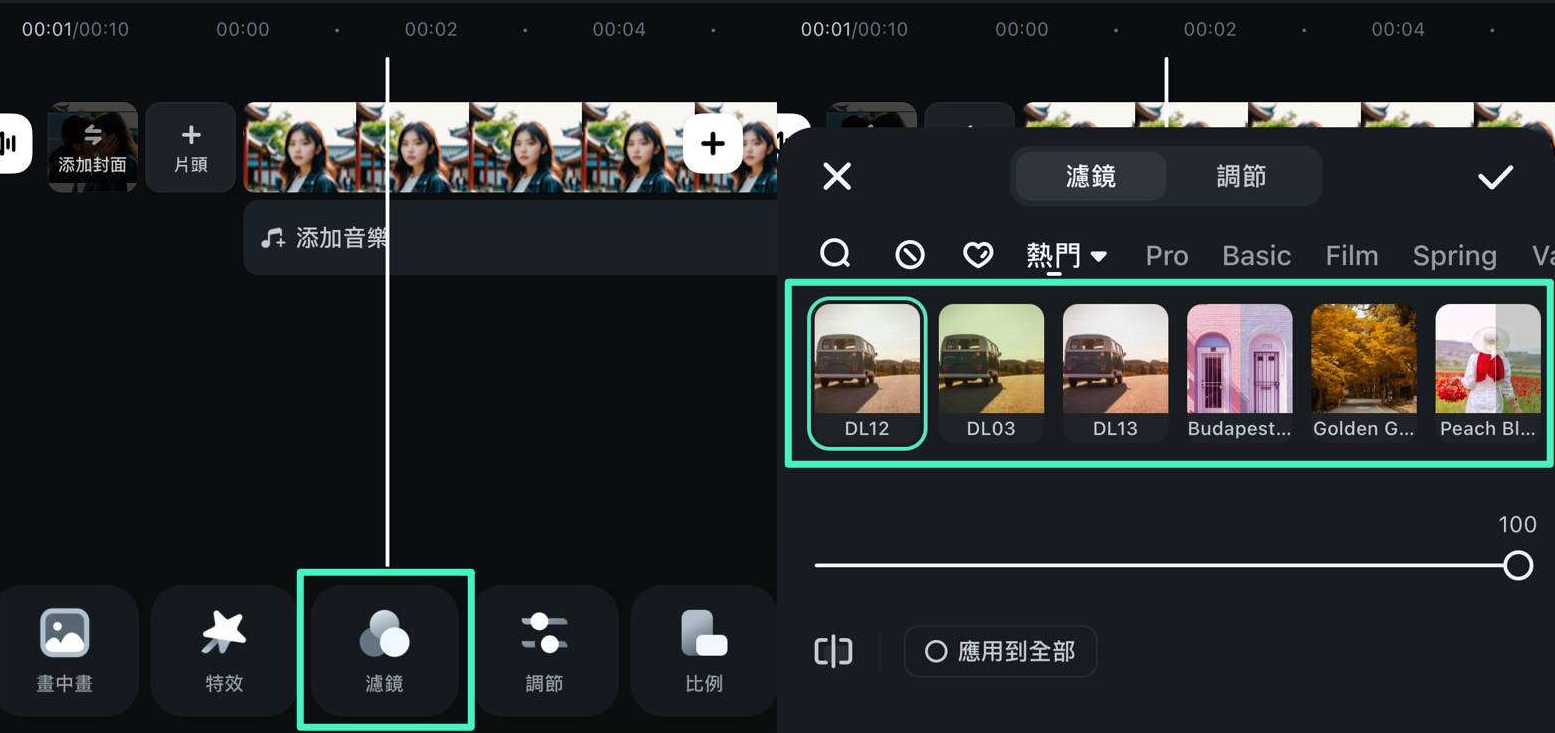1555x733 pixels.
Task: Tap the 添加音樂 add music track
Action: pos(510,238)
